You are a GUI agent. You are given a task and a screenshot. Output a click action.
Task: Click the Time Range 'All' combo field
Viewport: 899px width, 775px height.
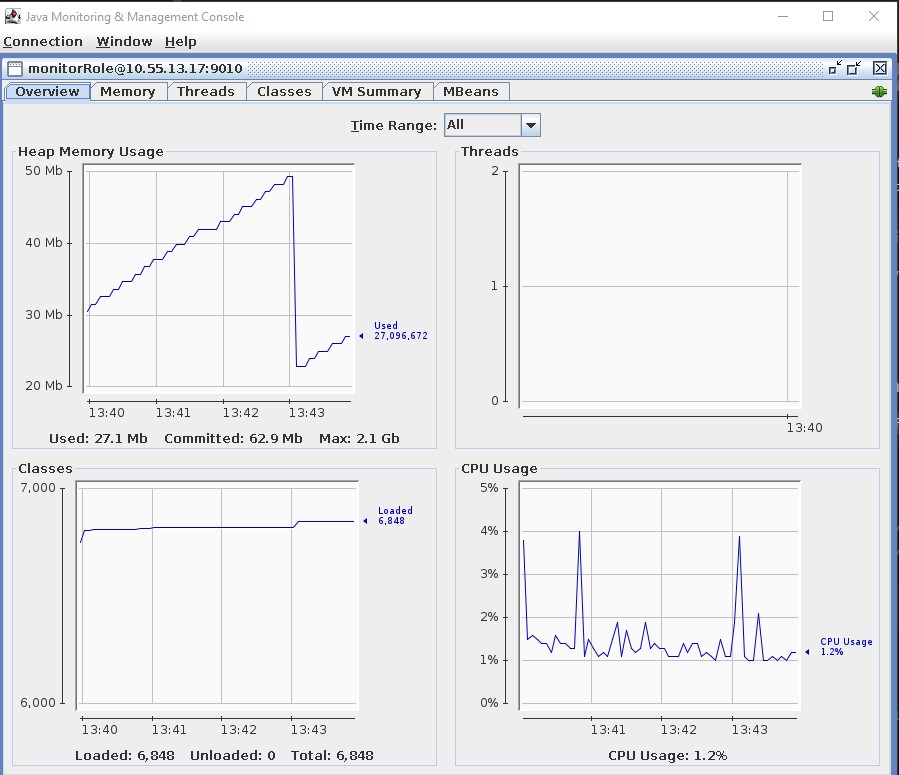coord(481,125)
